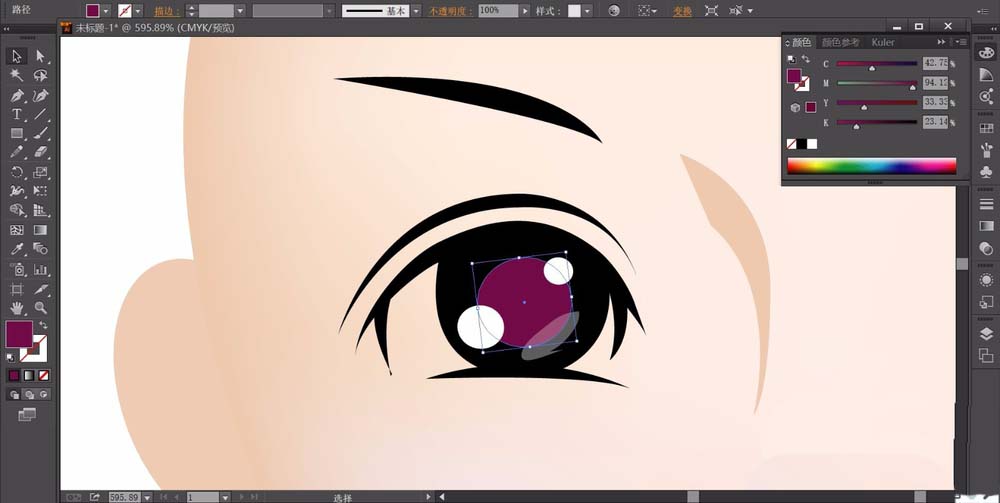Click the 描边 stroke link
The width and height of the screenshot is (1000, 503).
click(x=163, y=10)
